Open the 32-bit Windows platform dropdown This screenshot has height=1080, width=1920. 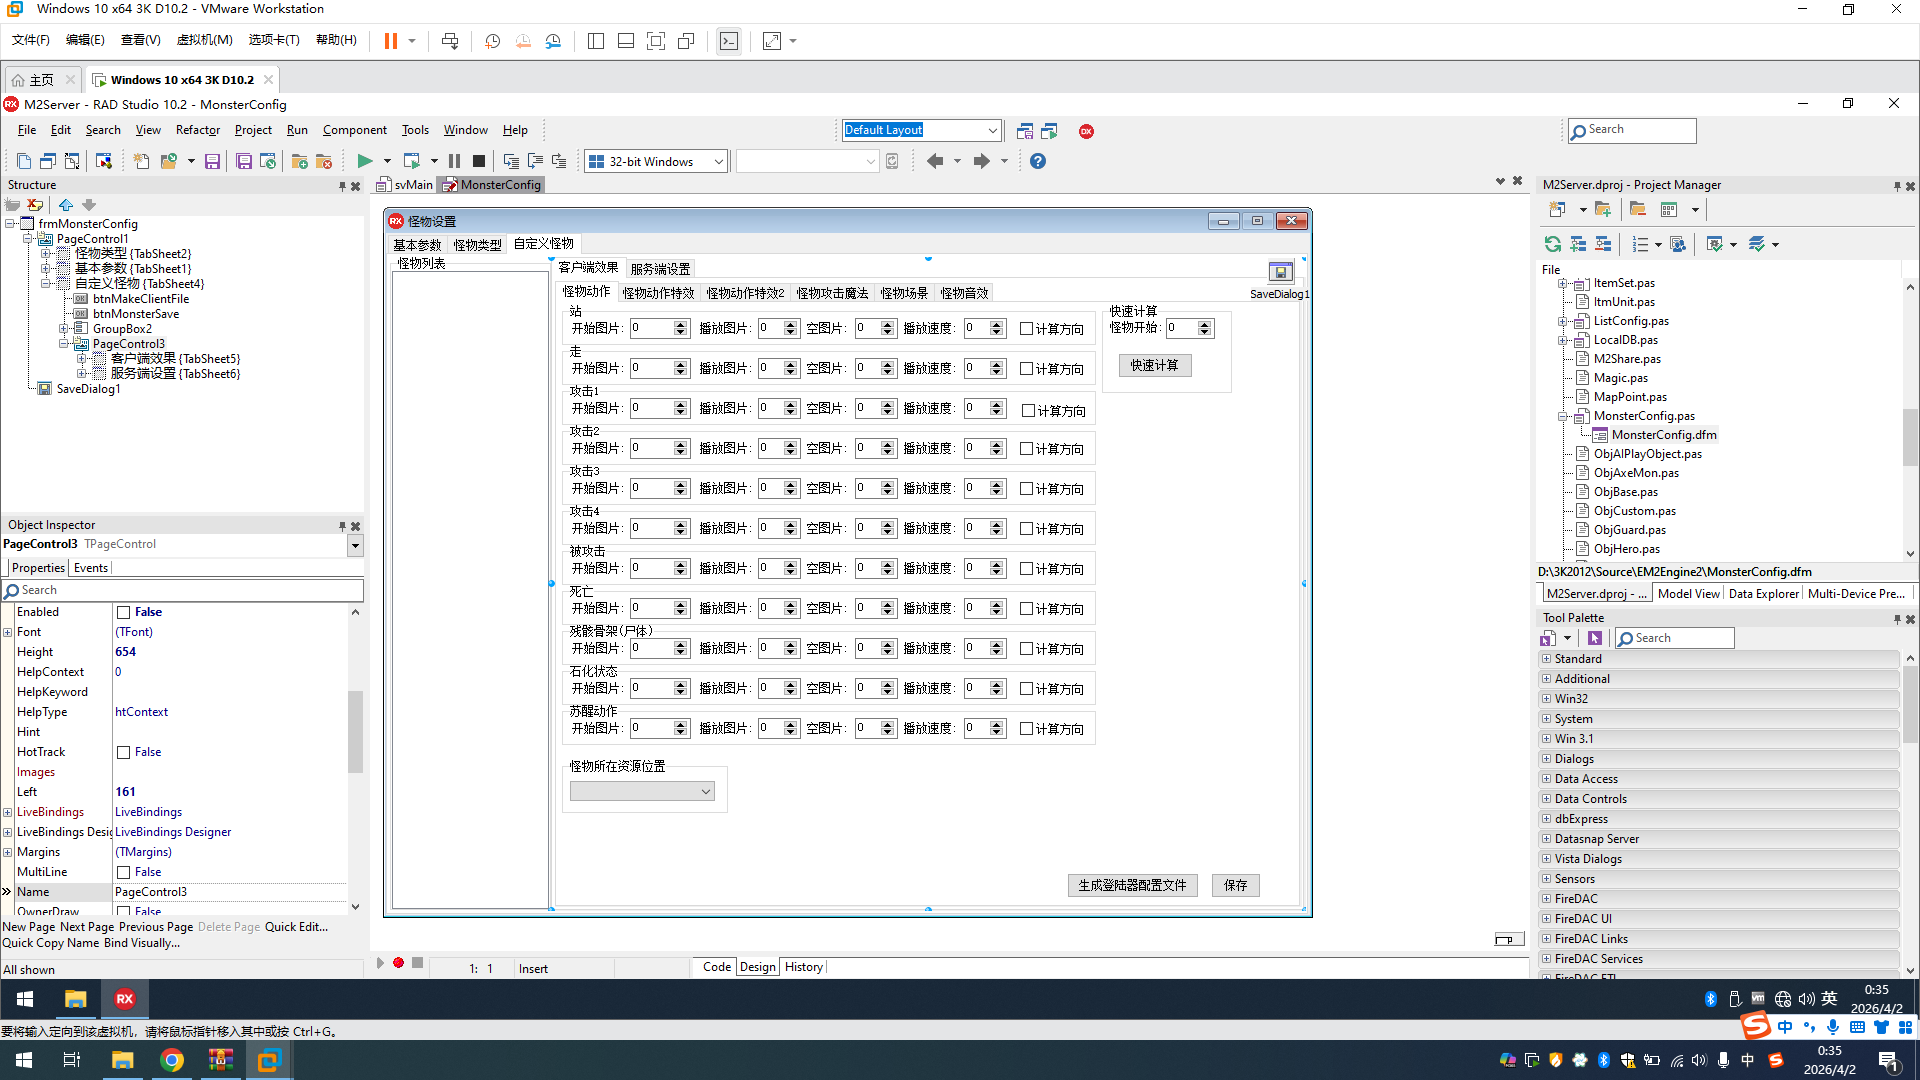click(718, 162)
